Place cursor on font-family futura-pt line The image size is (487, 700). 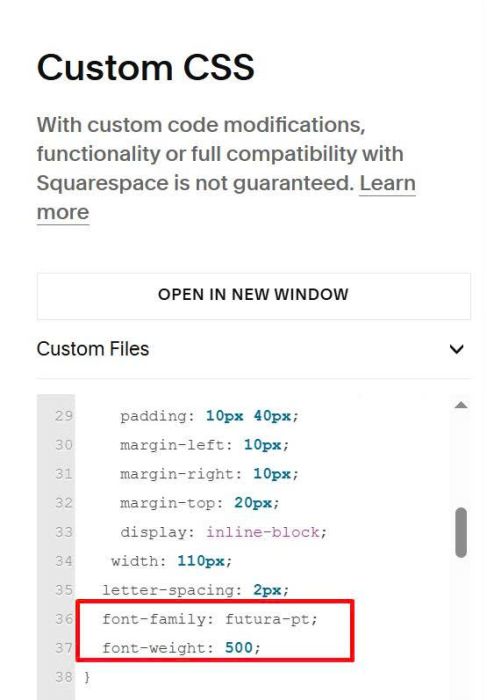pos(210,619)
